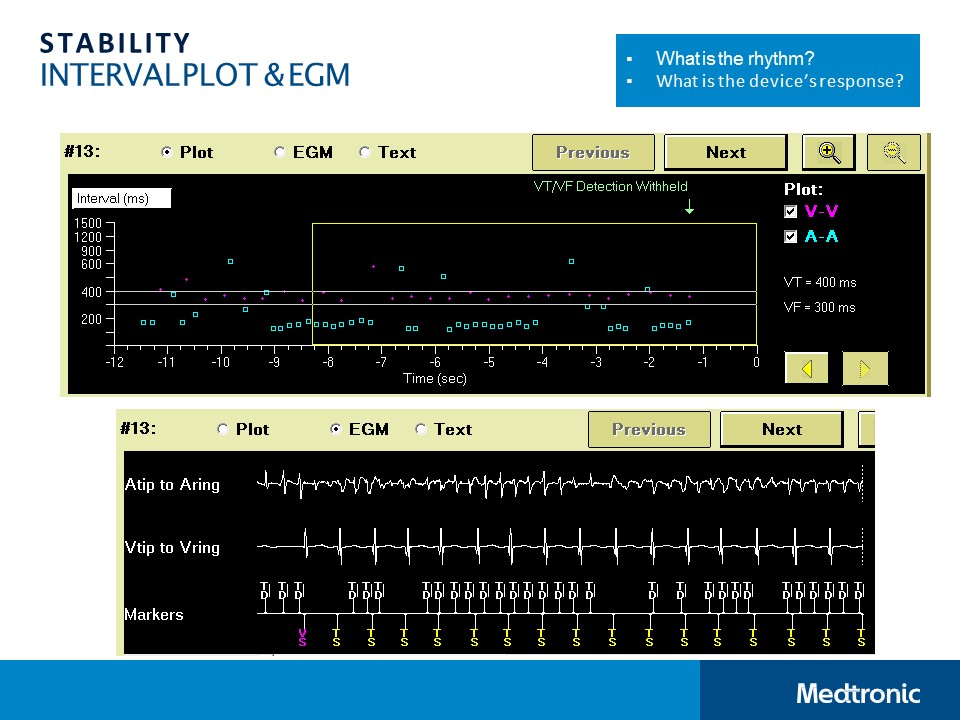The height and width of the screenshot is (720, 960).
Task: Click the left yellow arrow to scroll the plot back
Action: [806, 369]
